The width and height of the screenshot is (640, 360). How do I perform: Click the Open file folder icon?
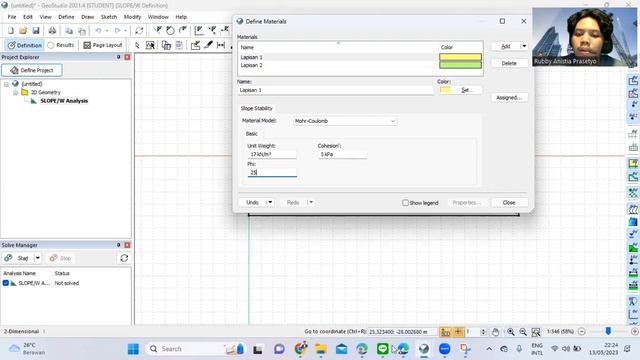click(23, 31)
